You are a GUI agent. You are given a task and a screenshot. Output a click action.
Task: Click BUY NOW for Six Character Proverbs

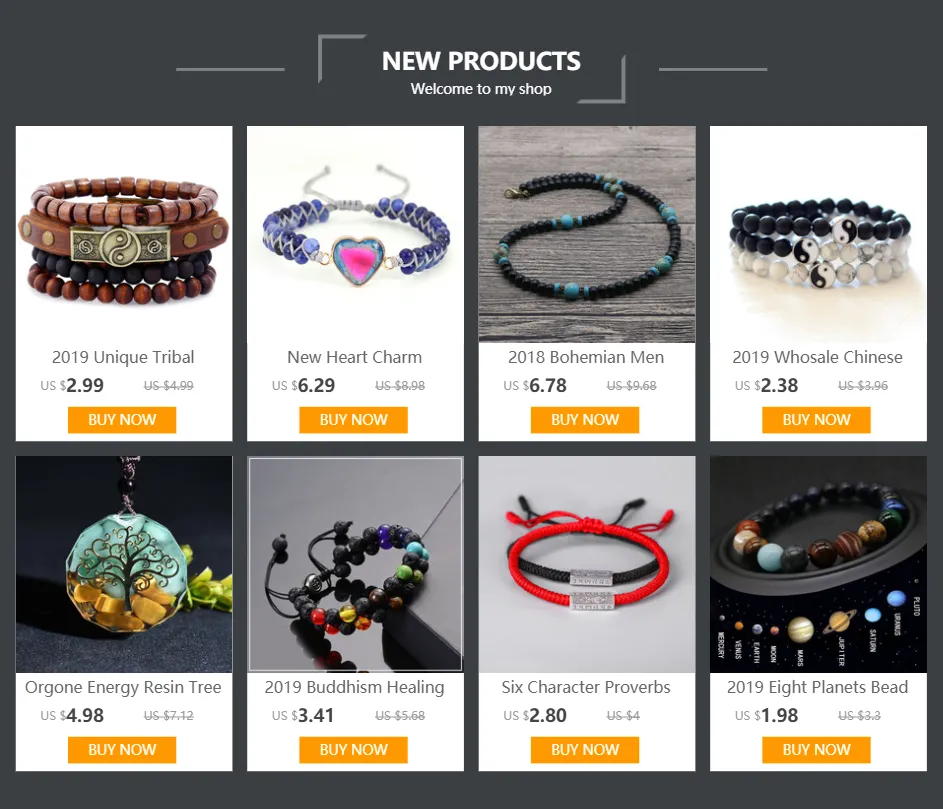pos(585,750)
